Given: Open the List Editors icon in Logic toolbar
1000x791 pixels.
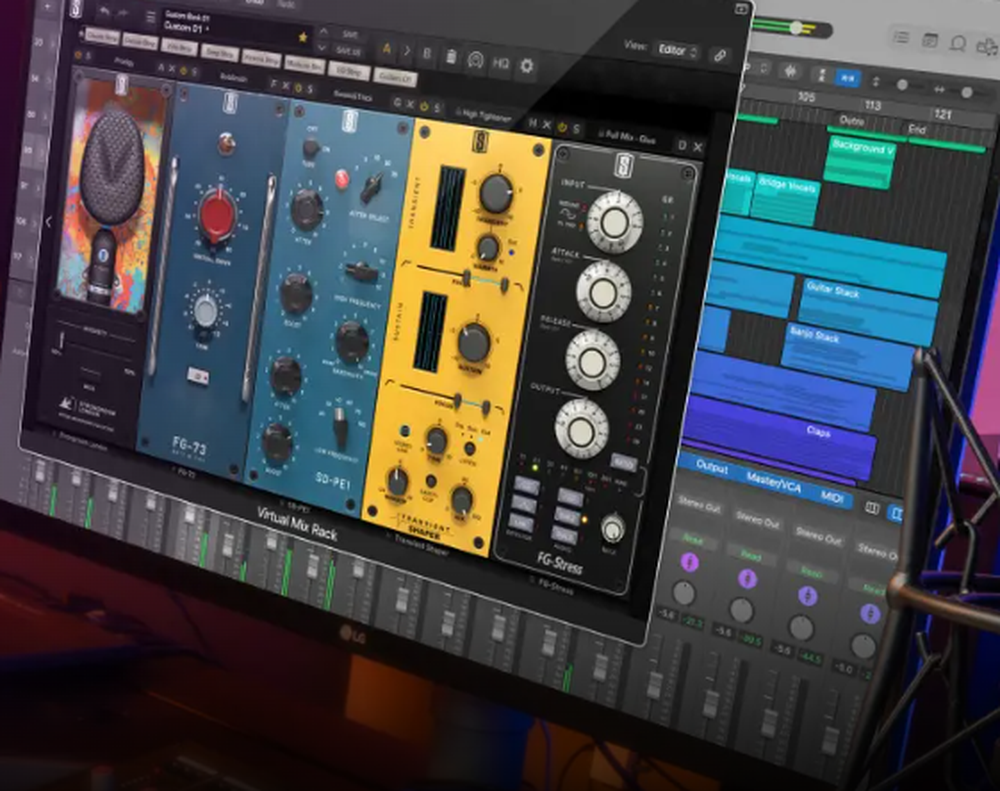Looking at the screenshot, I should pyautogui.click(x=901, y=37).
